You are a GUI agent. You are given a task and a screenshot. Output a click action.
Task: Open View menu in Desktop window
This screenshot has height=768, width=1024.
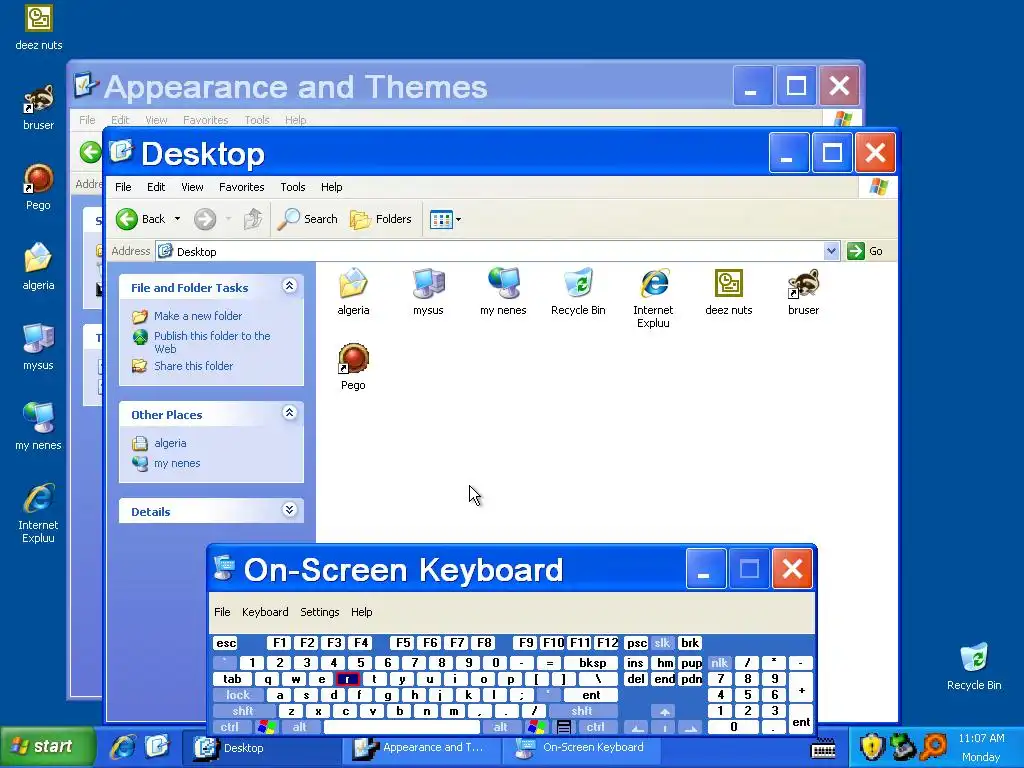point(192,187)
